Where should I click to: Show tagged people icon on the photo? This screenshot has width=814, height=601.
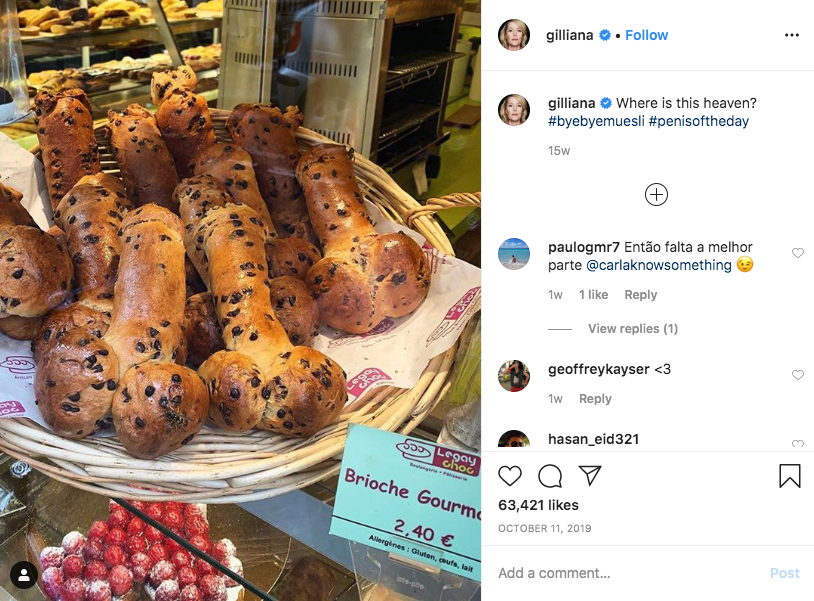(24, 575)
